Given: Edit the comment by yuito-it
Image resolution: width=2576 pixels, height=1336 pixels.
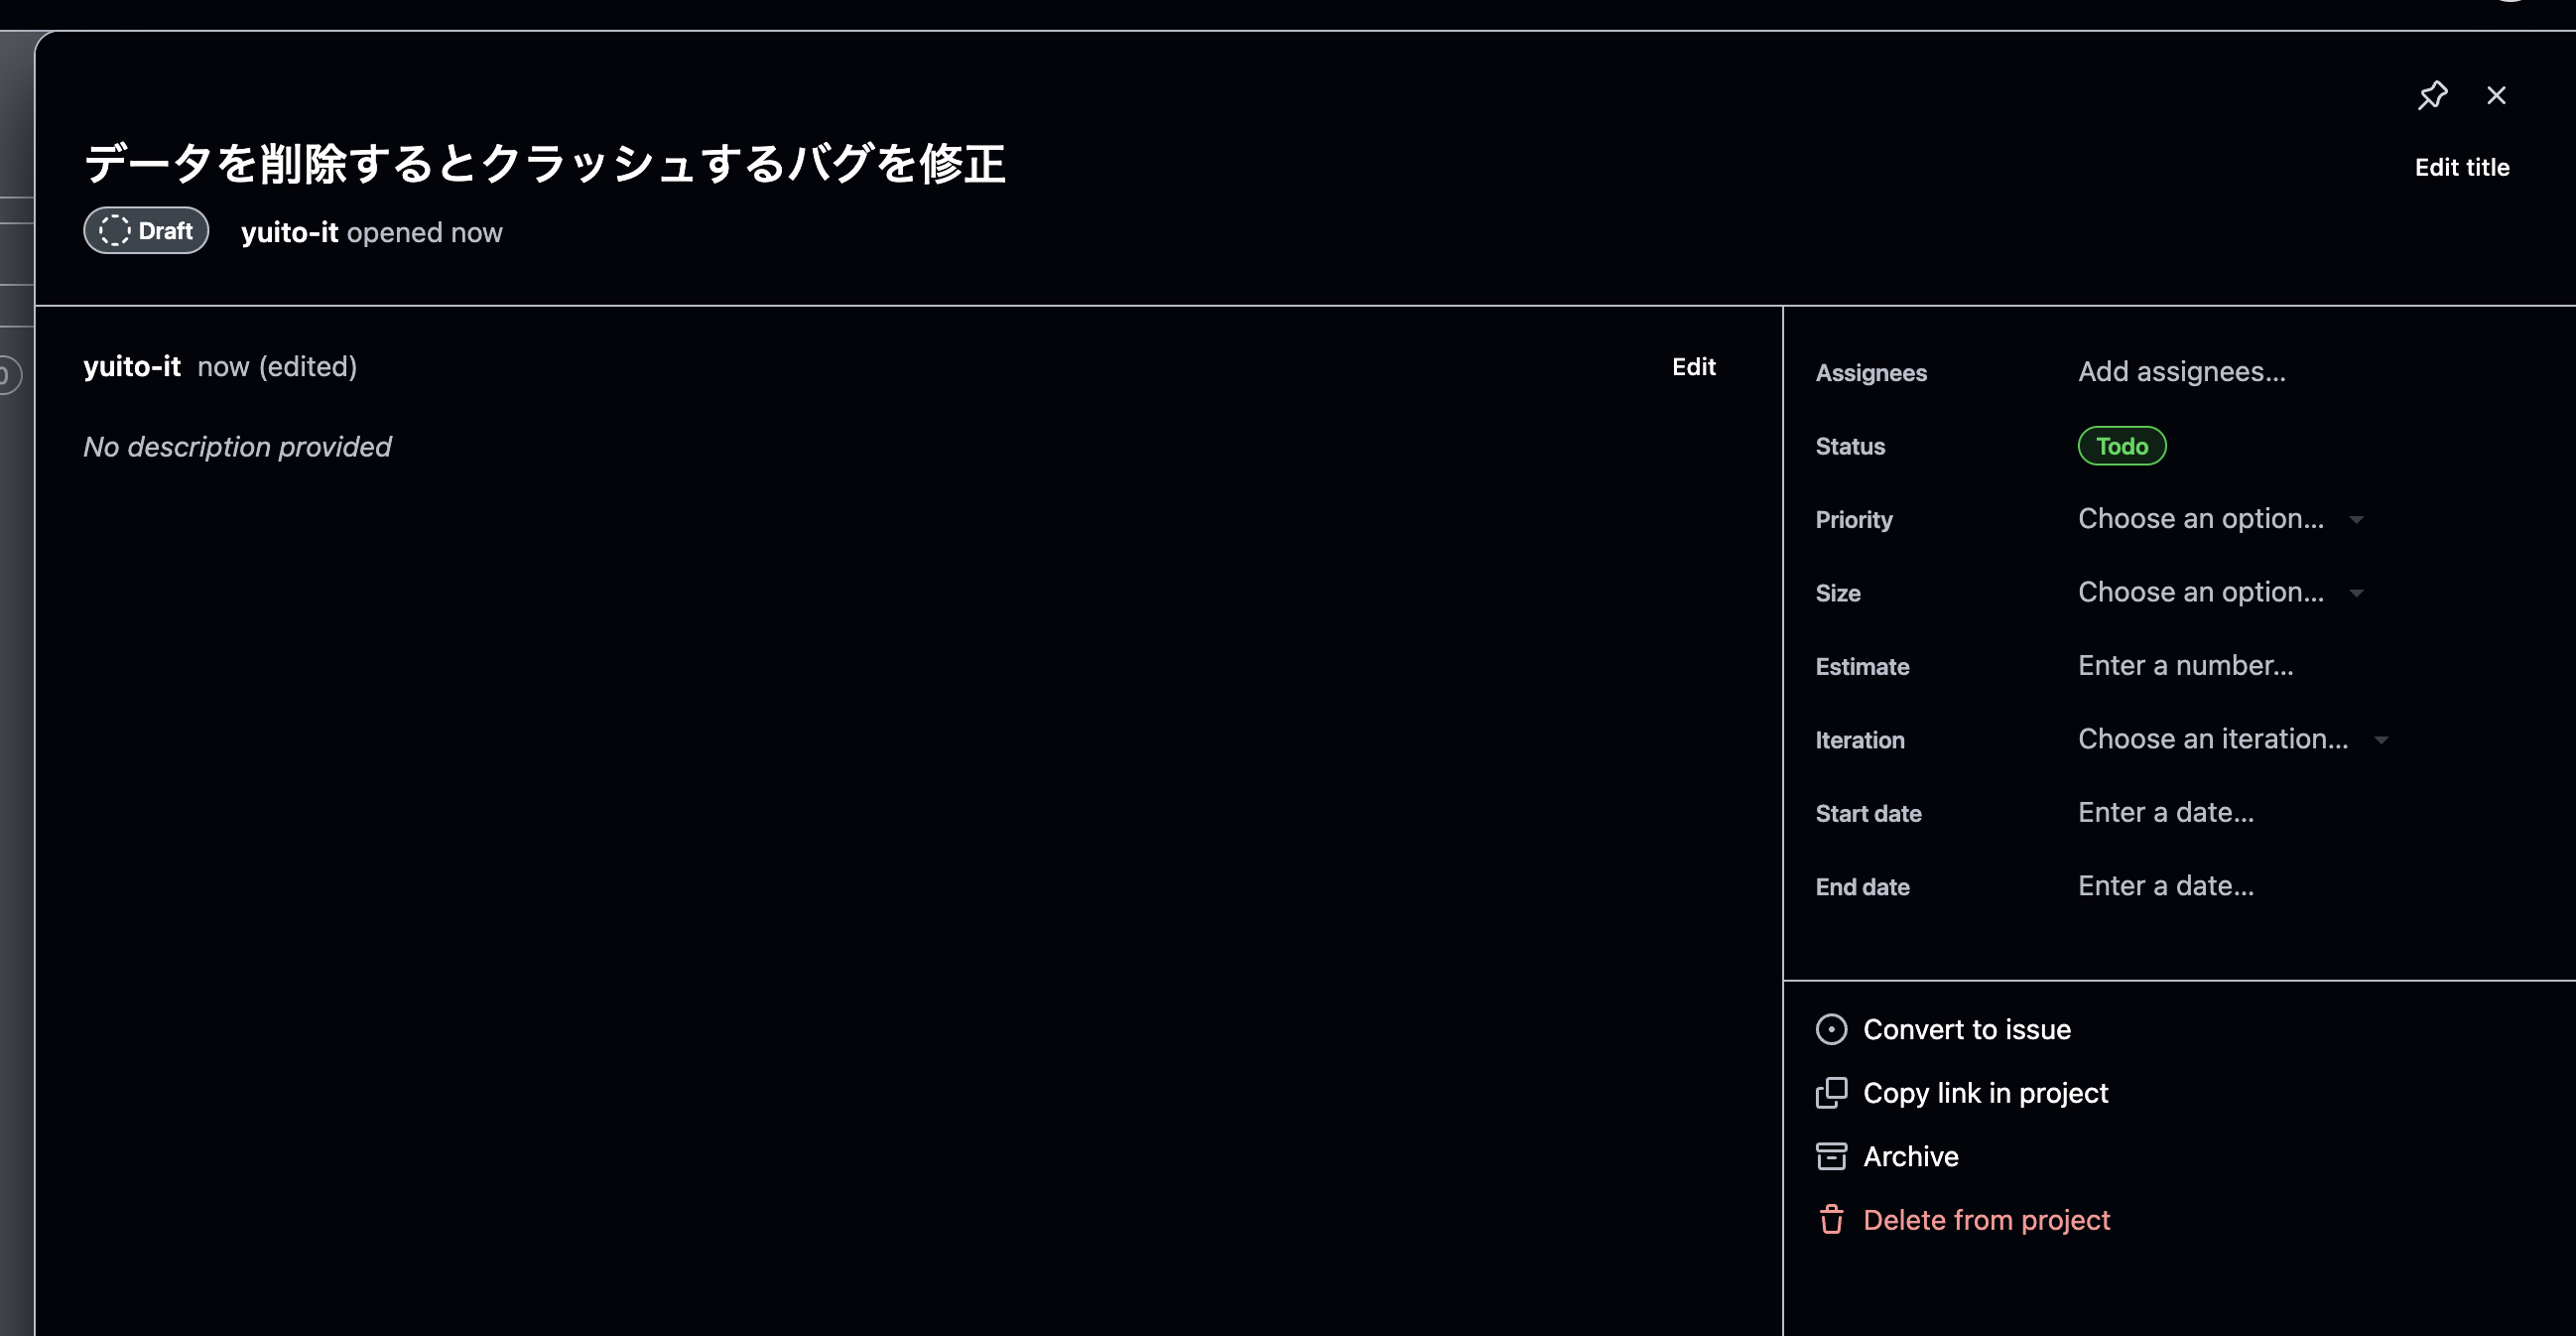Looking at the screenshot, I should (1694, 366).
